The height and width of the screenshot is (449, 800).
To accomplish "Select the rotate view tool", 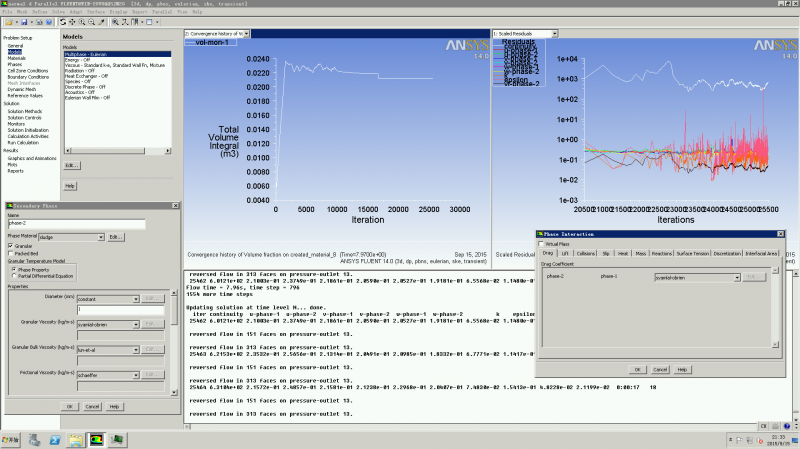I will click(63, 20).
